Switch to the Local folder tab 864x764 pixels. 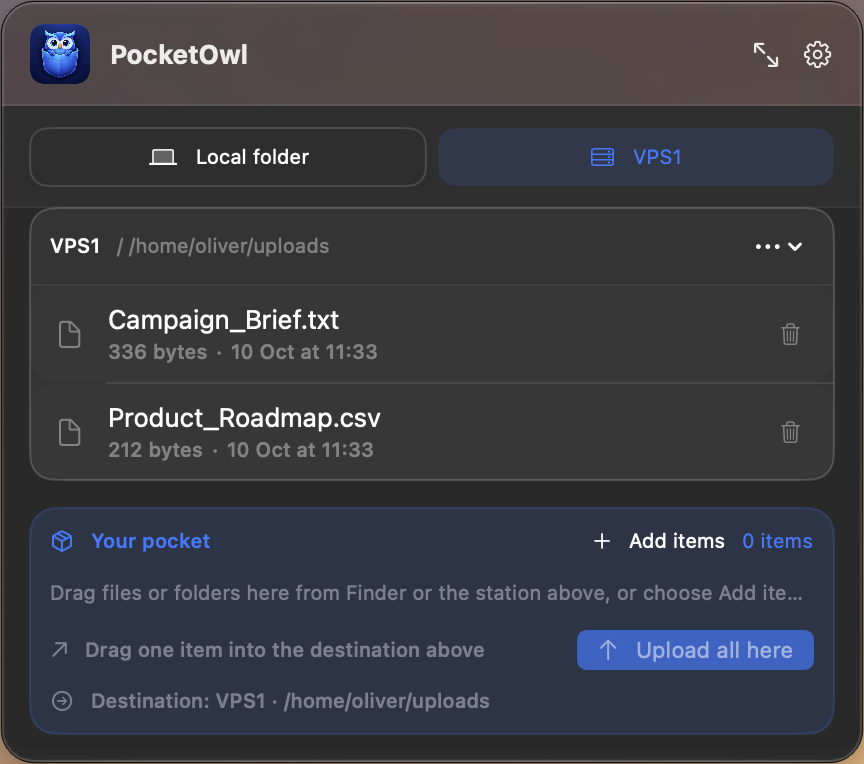[228, 157]
